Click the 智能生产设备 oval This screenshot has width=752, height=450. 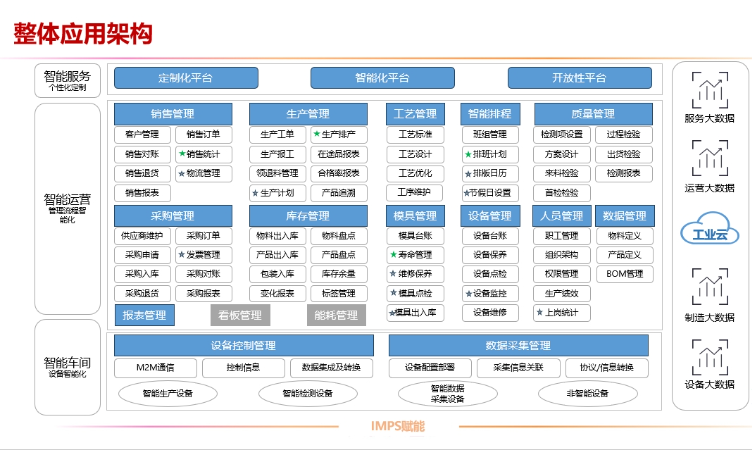[x=168, y=394]
